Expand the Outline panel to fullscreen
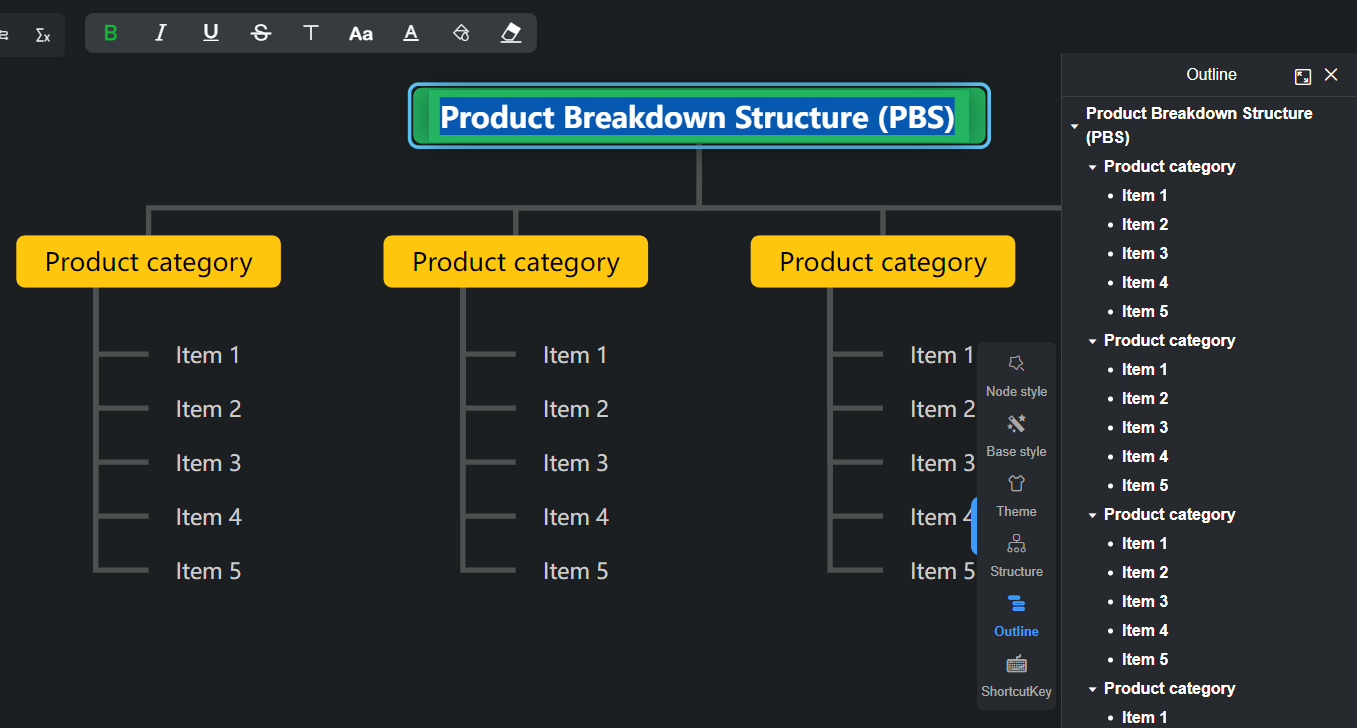Screen dimensions: 1357x728 pos(1302,76)
